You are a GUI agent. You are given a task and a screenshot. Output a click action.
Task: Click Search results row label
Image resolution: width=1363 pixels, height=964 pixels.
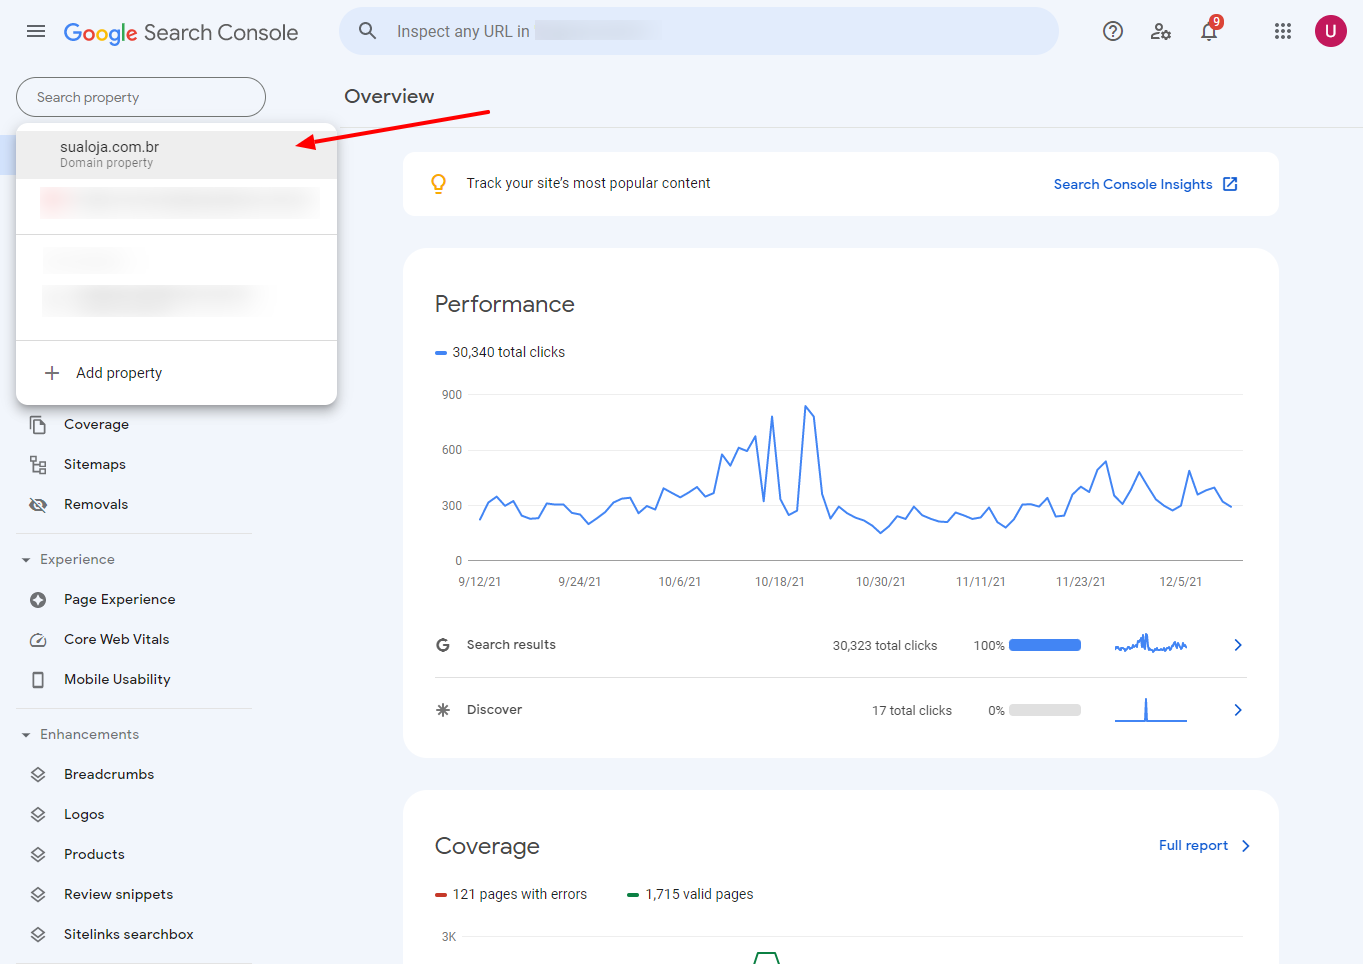click(x=511, y=645)
